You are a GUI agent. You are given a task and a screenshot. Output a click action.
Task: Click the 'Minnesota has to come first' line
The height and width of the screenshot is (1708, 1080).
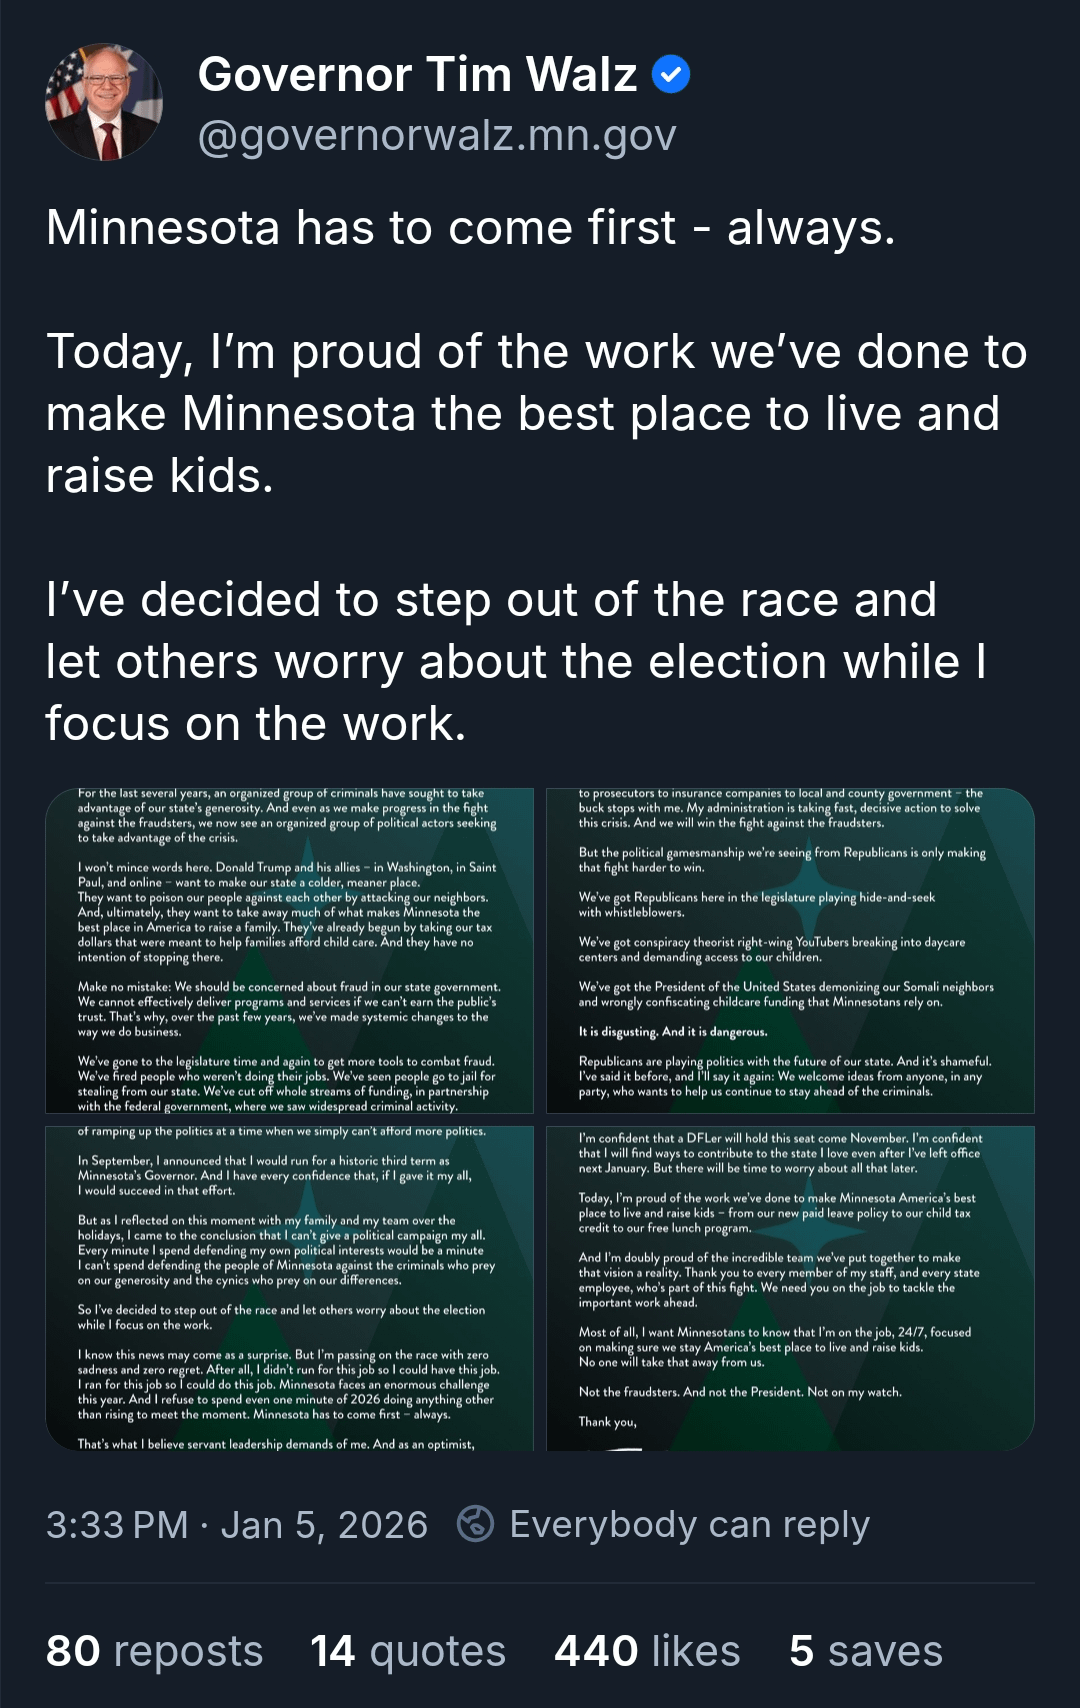(470, 227)
